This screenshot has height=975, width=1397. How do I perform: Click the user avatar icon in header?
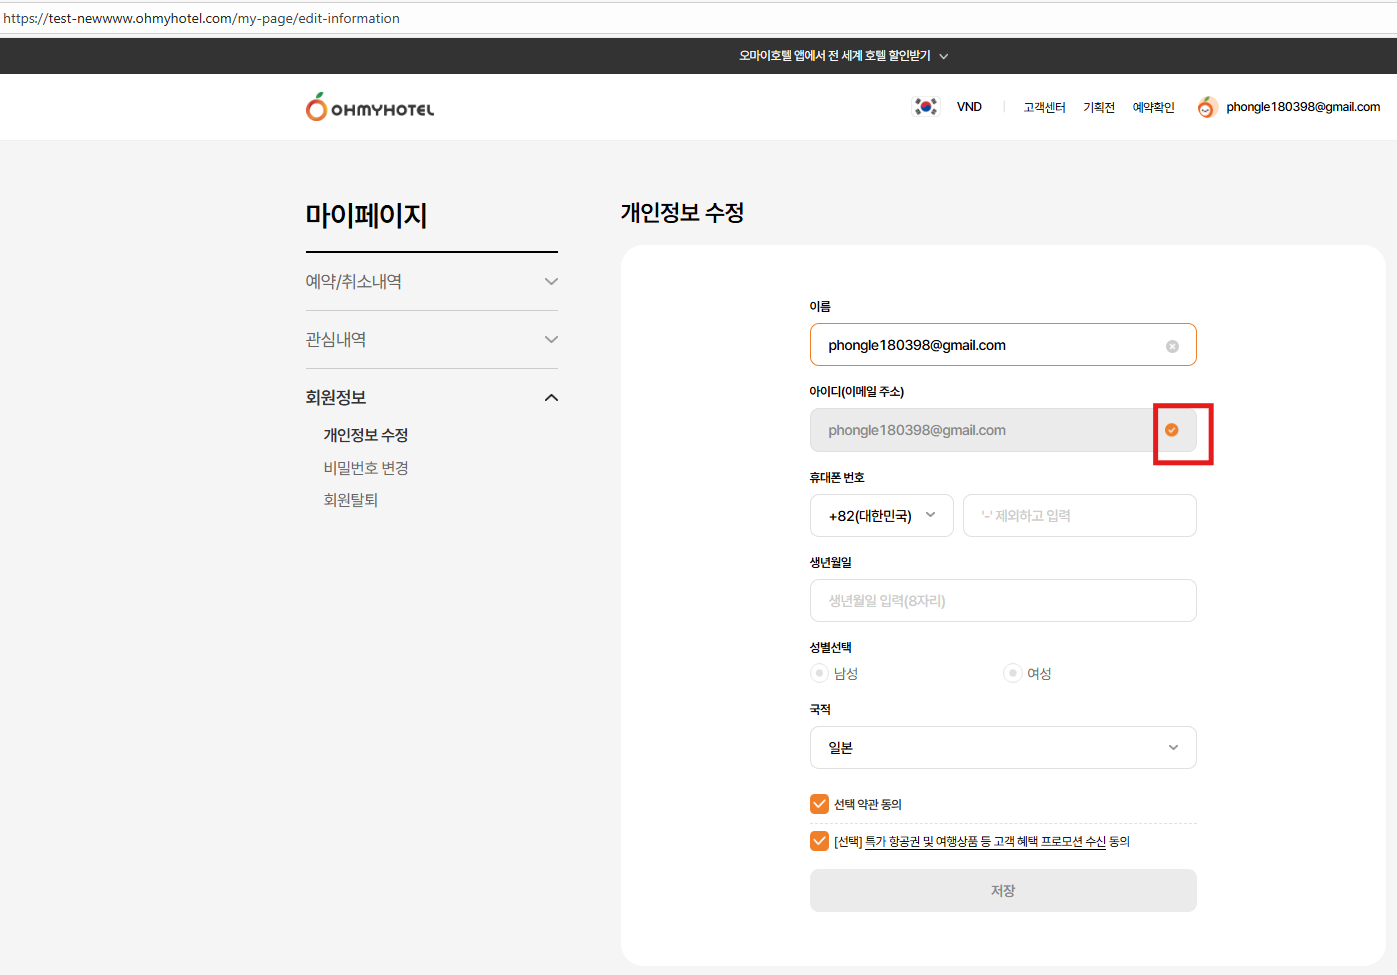pos(1206,107)
